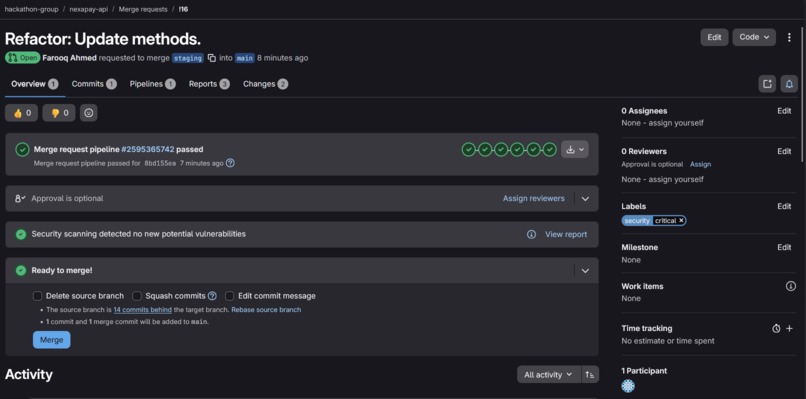Open Merge requests breadcrumb
806x399 pixels.
click(143, 9)
